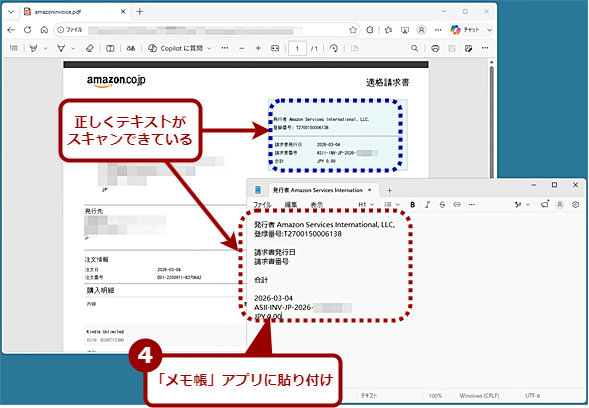Add this page to favorites star
The height and width of the screenshot is (408, 589).
click(353, 30)
